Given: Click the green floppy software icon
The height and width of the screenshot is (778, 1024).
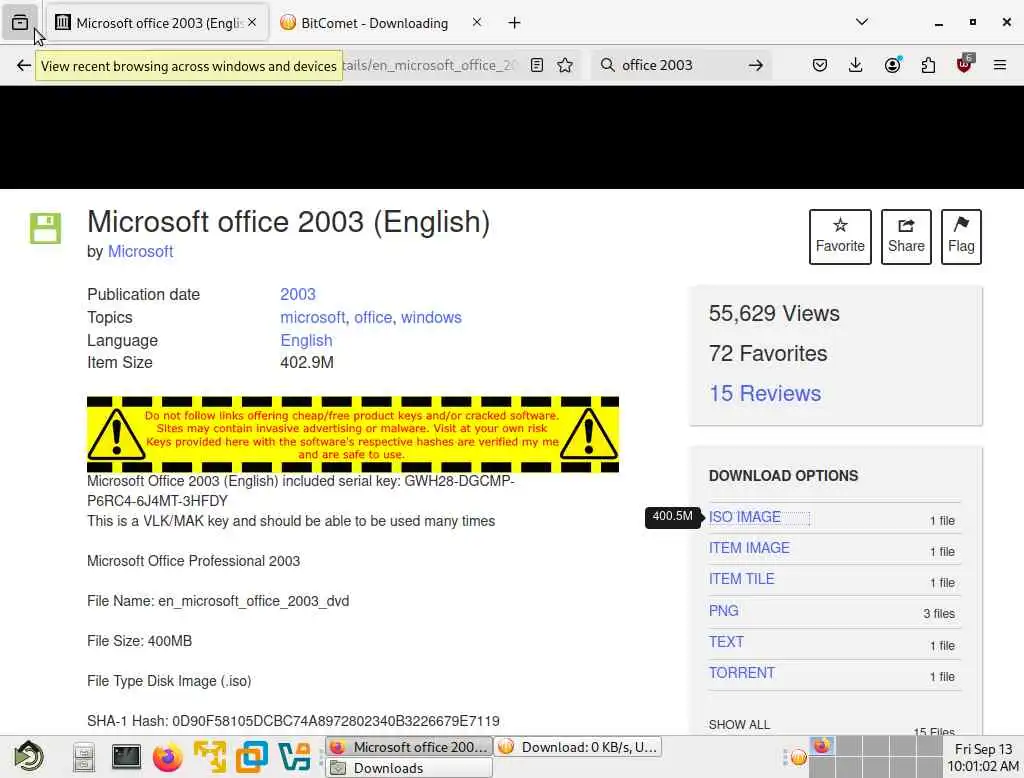Looking at the screenshot, I should click(x=45, y=228).
